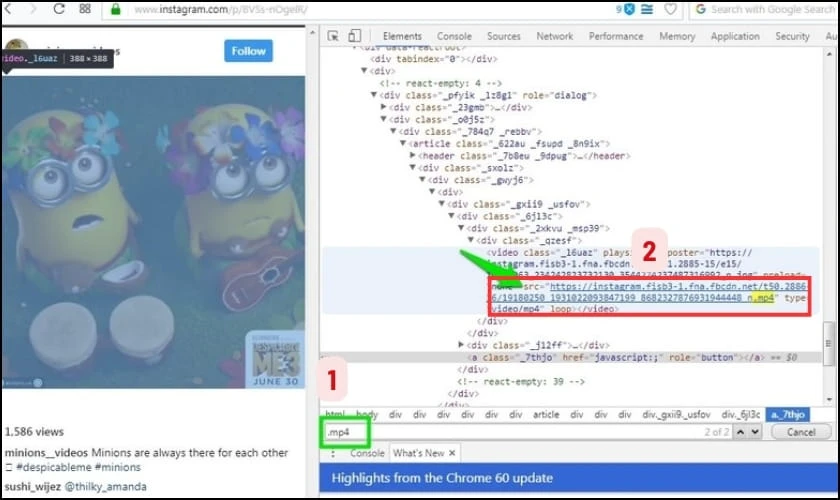
Task: Open the speed dial grid icon
Action: point(85,9)
